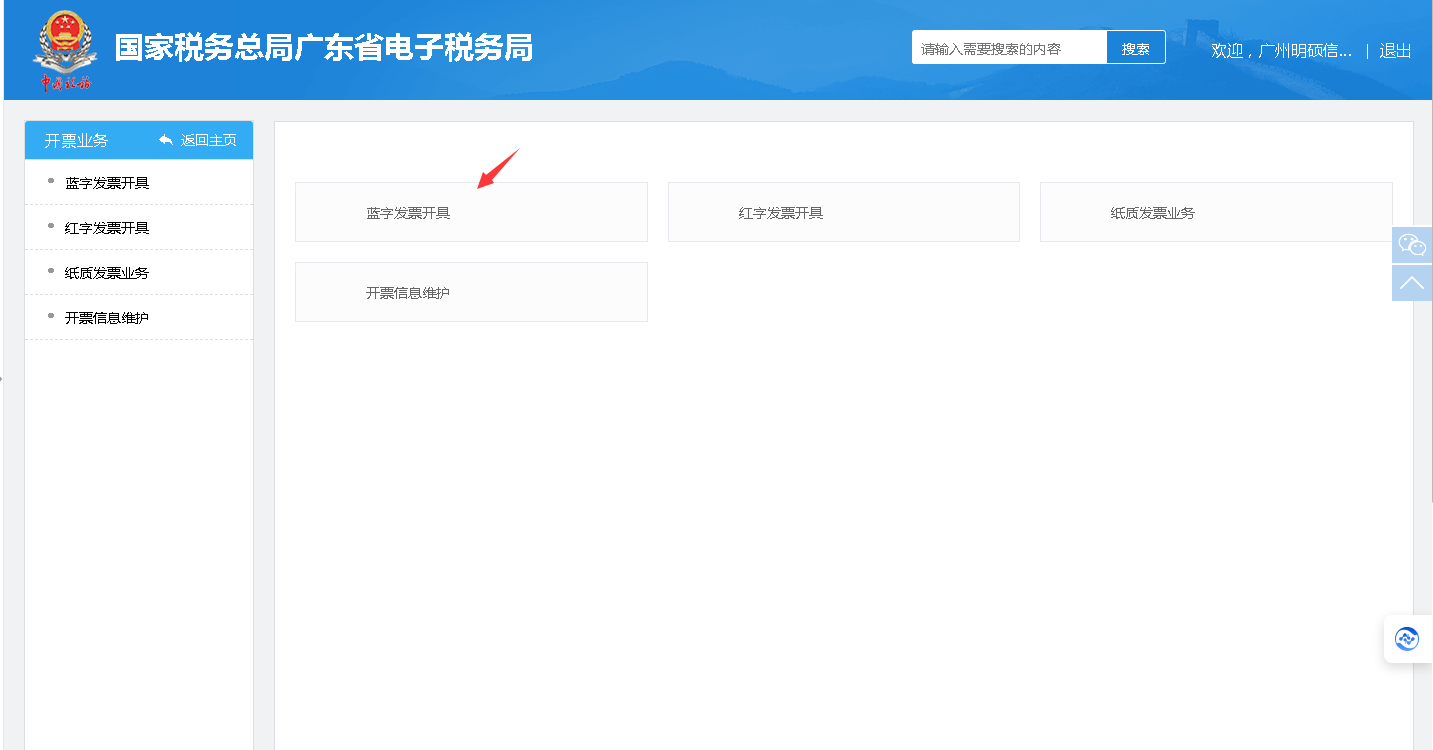Select 蓝字发票开具 in the left sidebar

(107, 183)
